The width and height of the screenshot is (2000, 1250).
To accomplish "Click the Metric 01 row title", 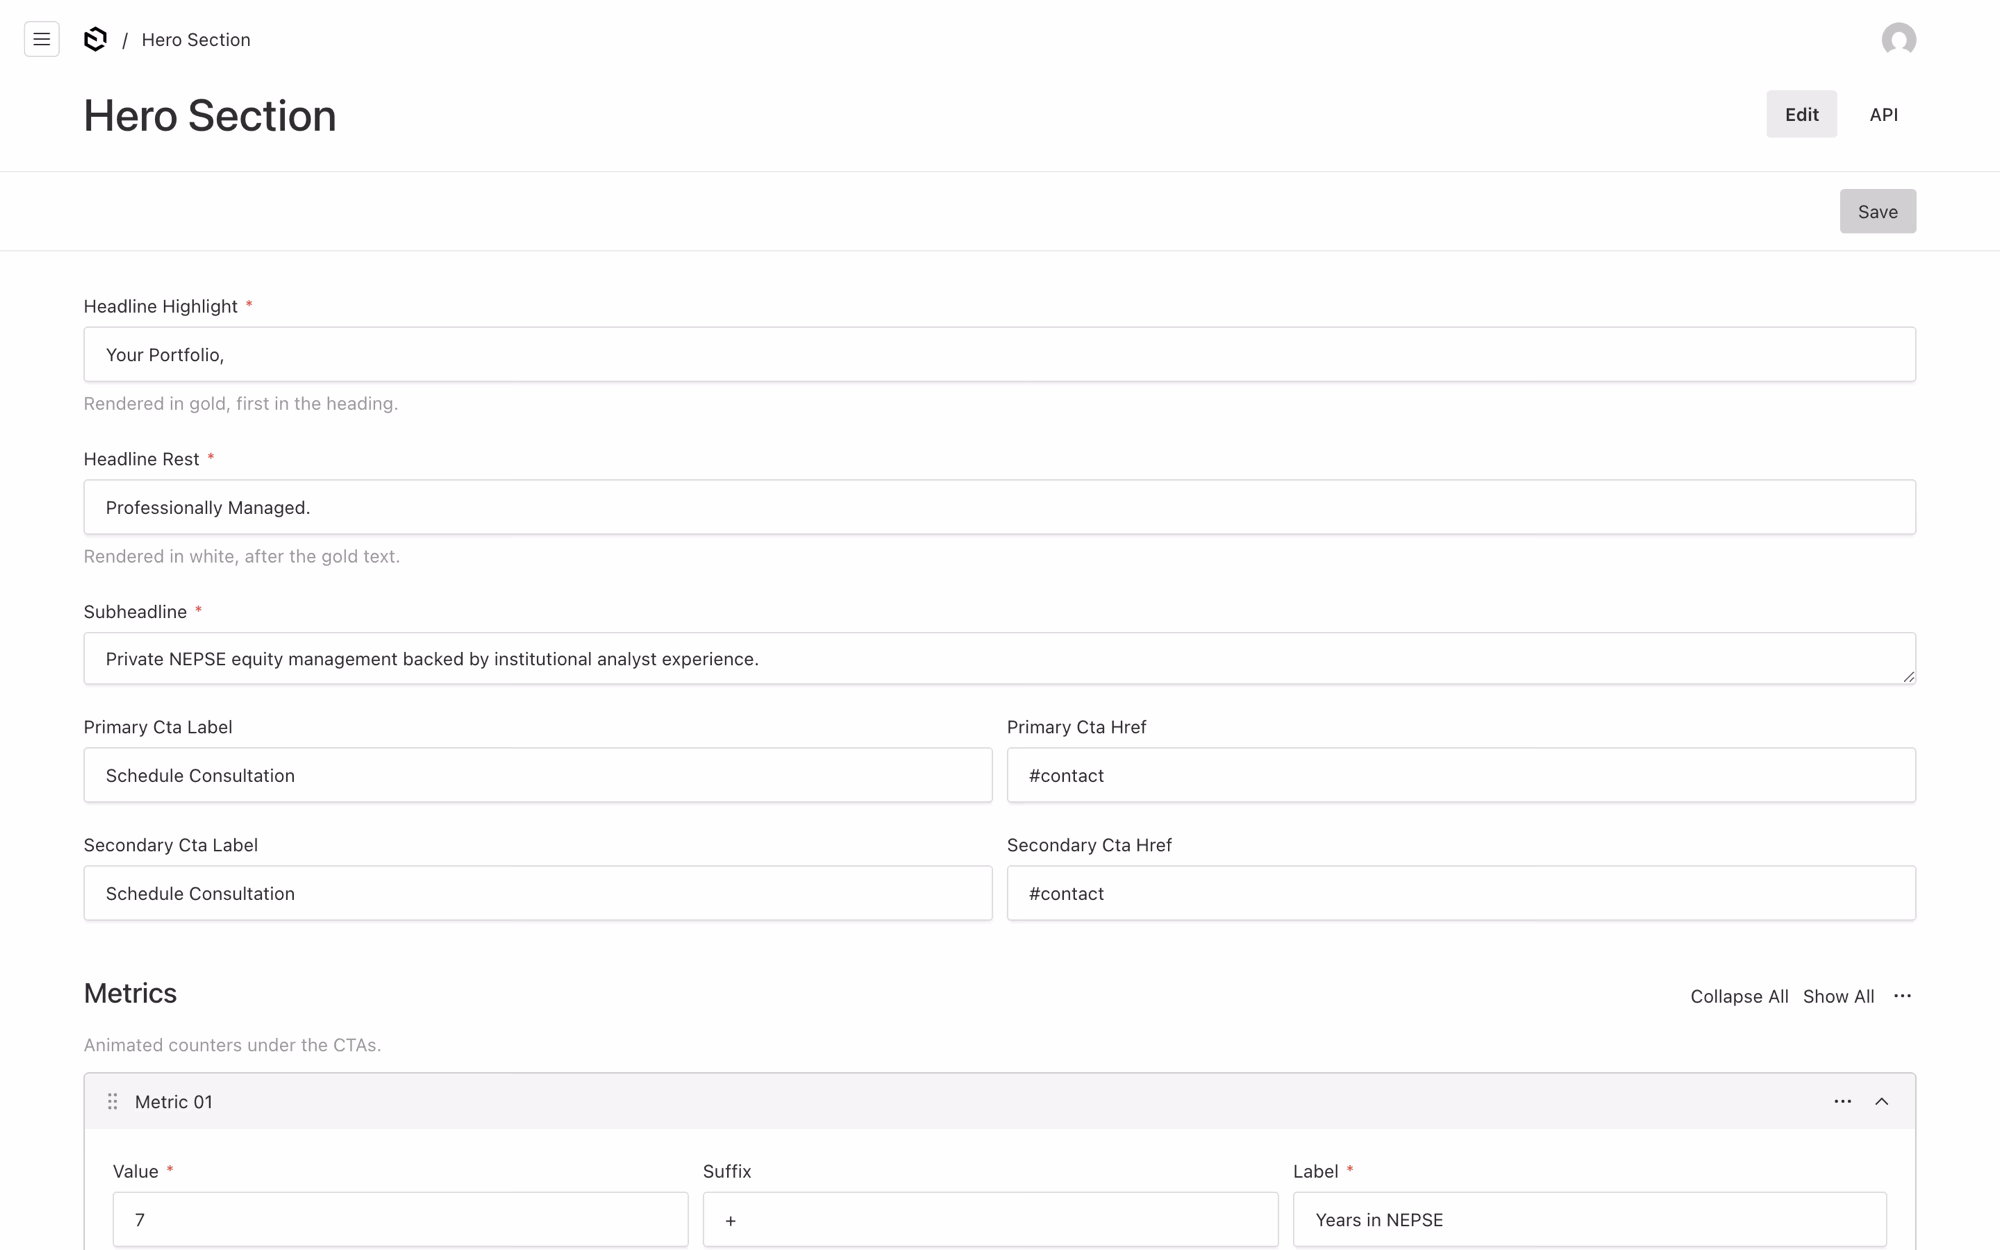I will click(173, 1101).
